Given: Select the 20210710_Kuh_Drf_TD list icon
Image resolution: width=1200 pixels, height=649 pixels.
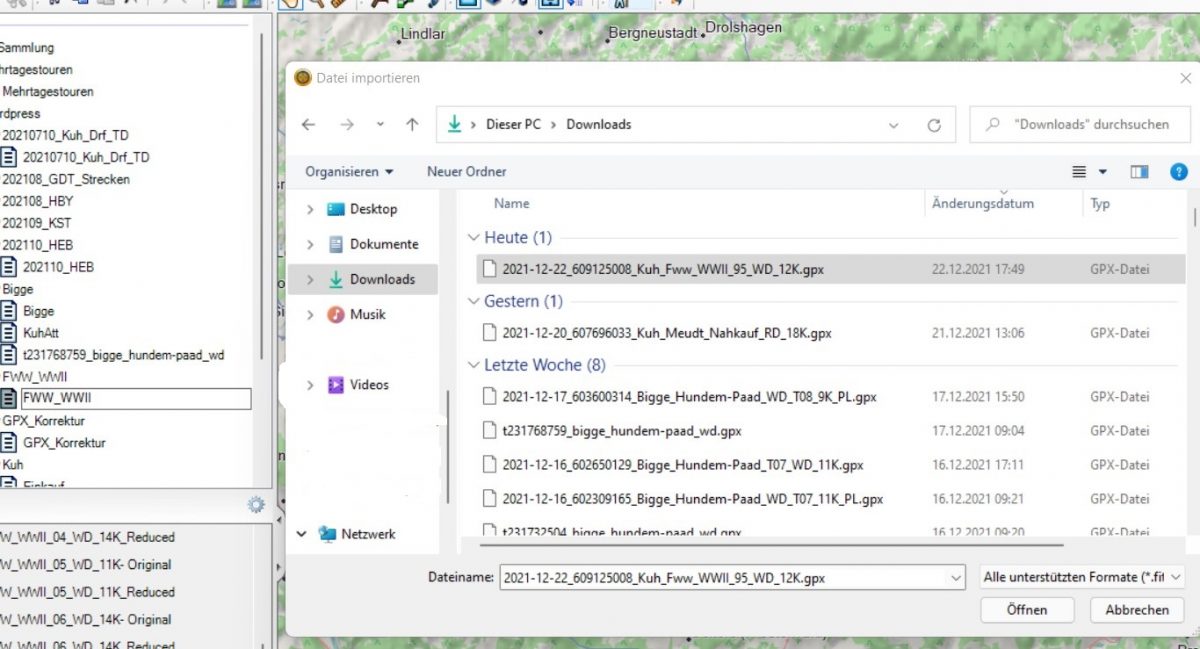Looking at the screenshot, I should click(x=9, y=157).
